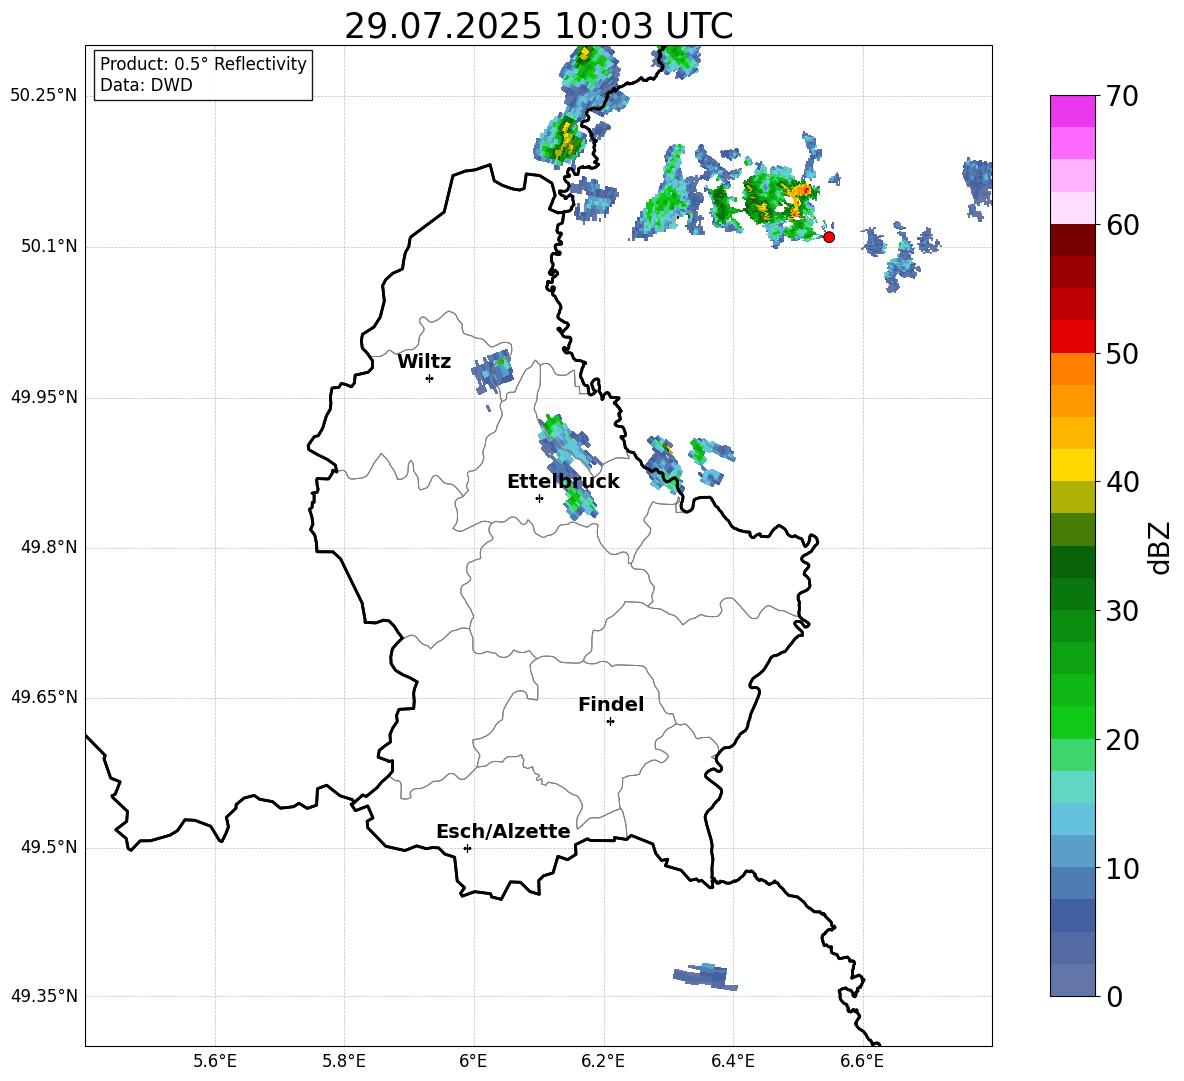This screenshot has height=1081, width=1184.
Task: Click the 0 colorbar tick label
Action: pos(1114,997)
